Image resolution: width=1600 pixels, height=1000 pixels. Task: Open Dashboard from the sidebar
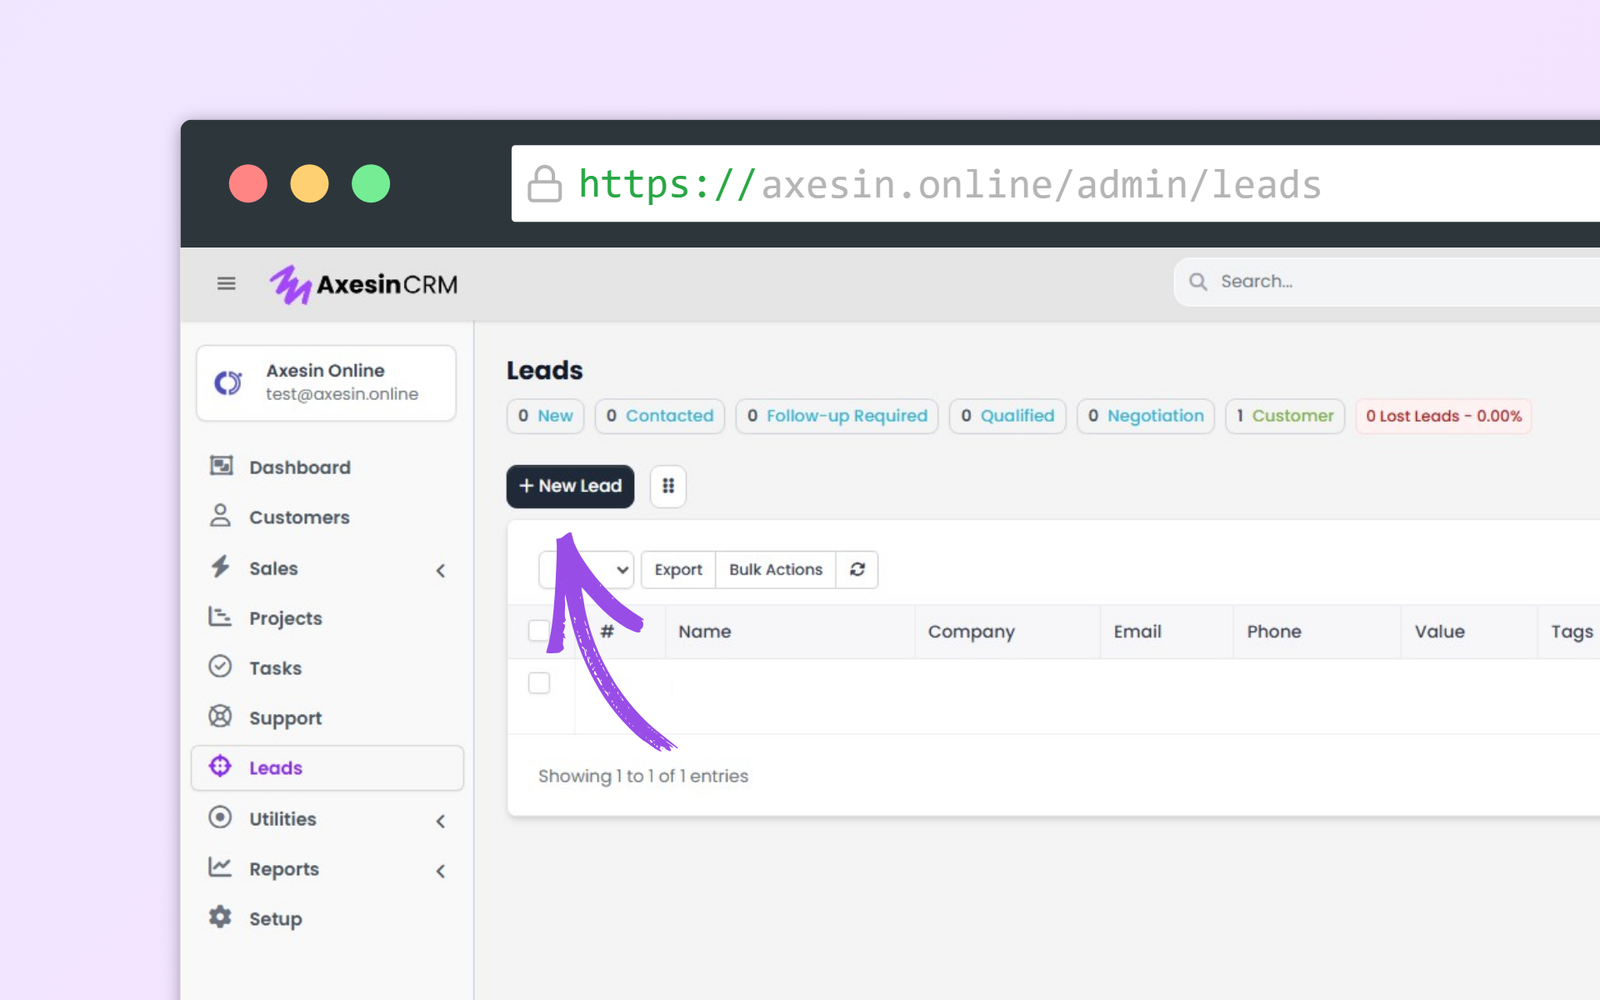(x=299, y=467)
